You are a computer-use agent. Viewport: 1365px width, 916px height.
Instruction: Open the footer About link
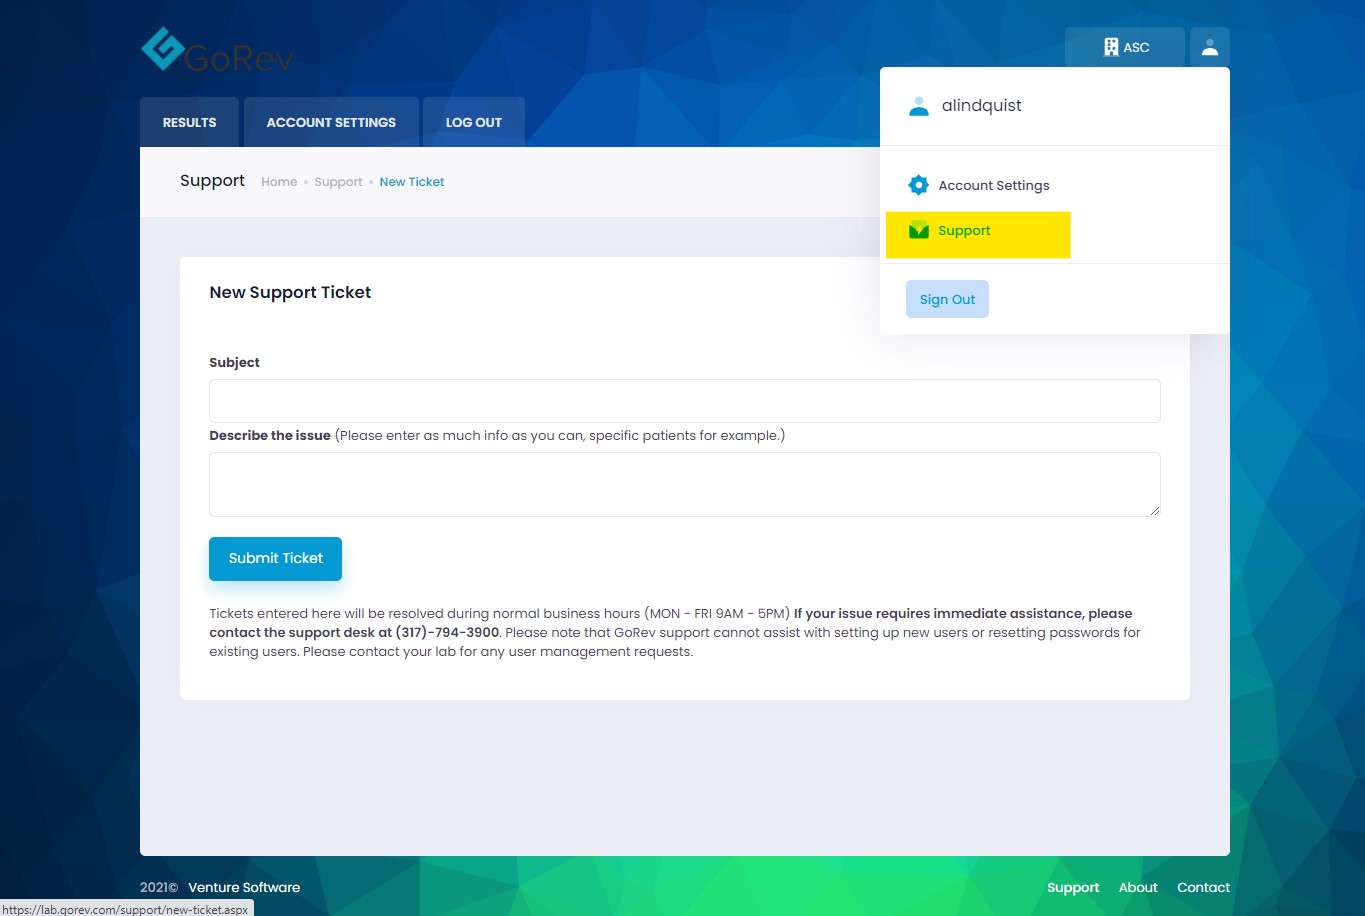coord(1138,887)
